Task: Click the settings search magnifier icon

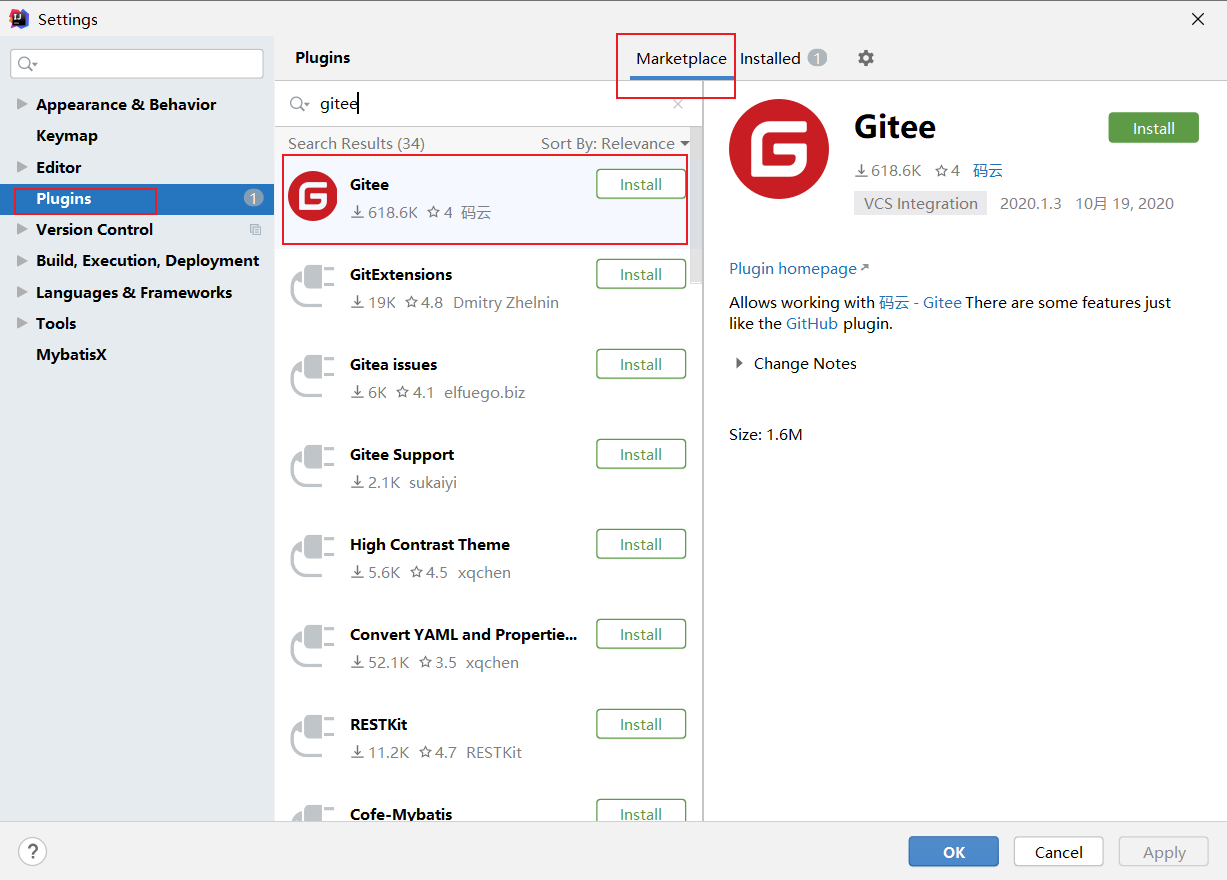Action: click(27, 64)
